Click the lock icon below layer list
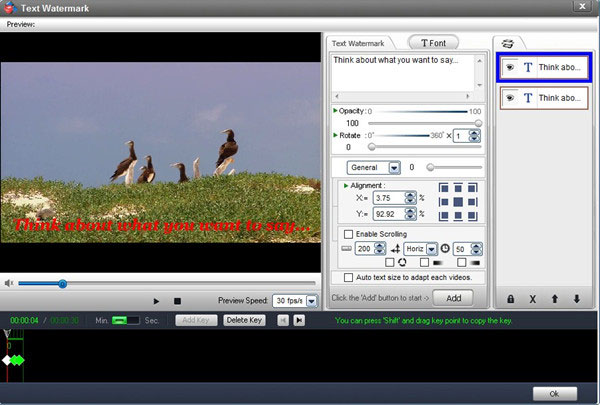 [510, 299]
